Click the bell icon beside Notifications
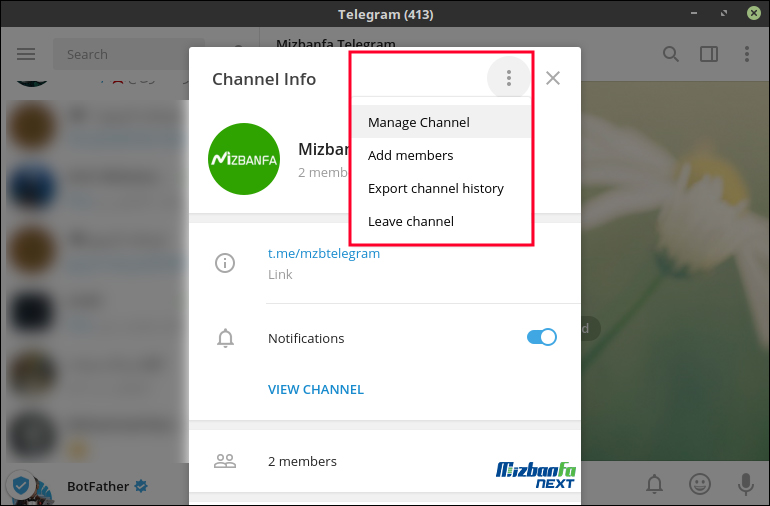Screen dimensions: 770x506 [x=225, y=338]
